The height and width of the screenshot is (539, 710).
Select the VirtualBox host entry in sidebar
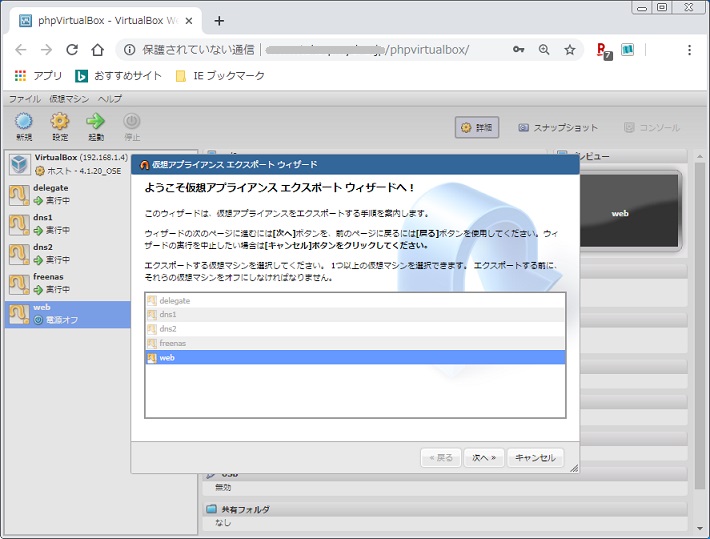pos(68,164)
